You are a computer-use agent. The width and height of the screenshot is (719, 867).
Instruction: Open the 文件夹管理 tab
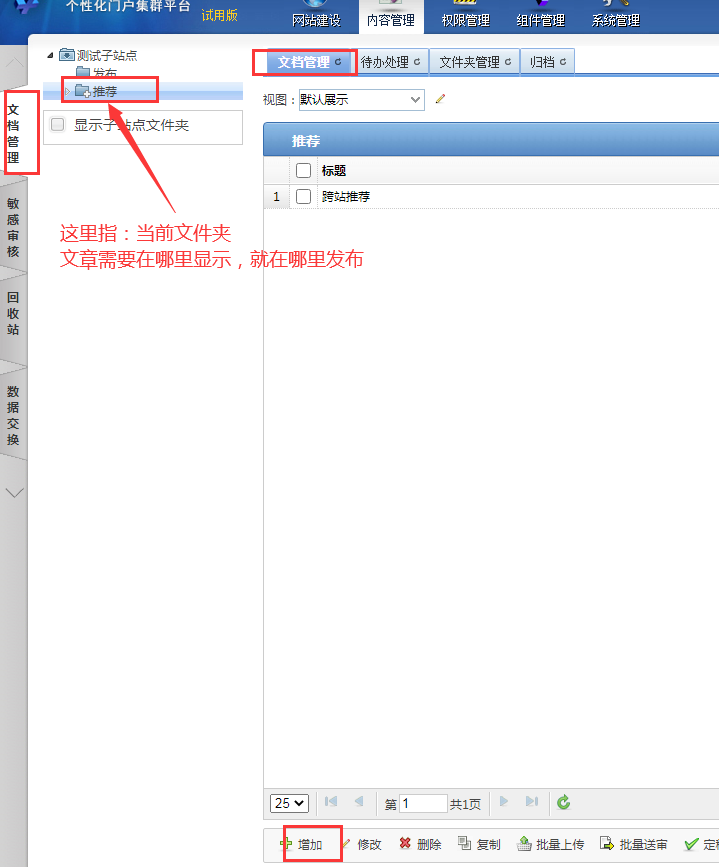[475, 62]
